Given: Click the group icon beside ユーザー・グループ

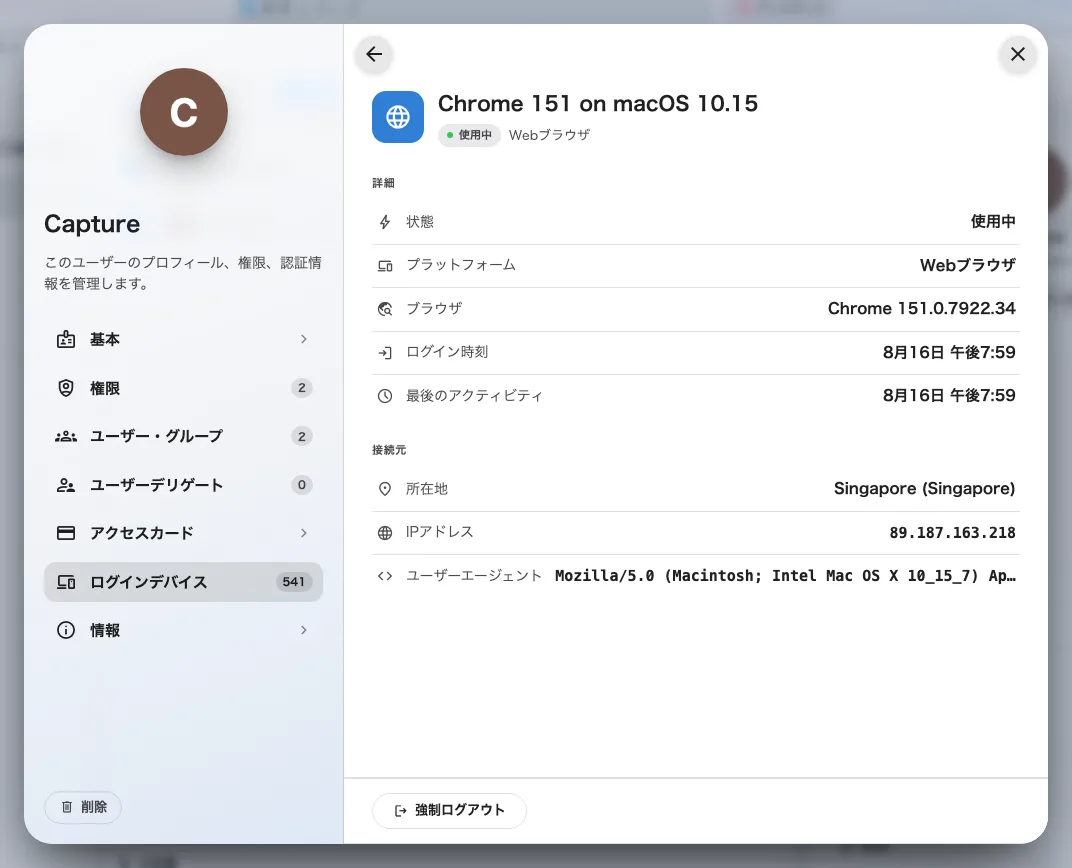Looking at the screenshot, I should (66, 436).
